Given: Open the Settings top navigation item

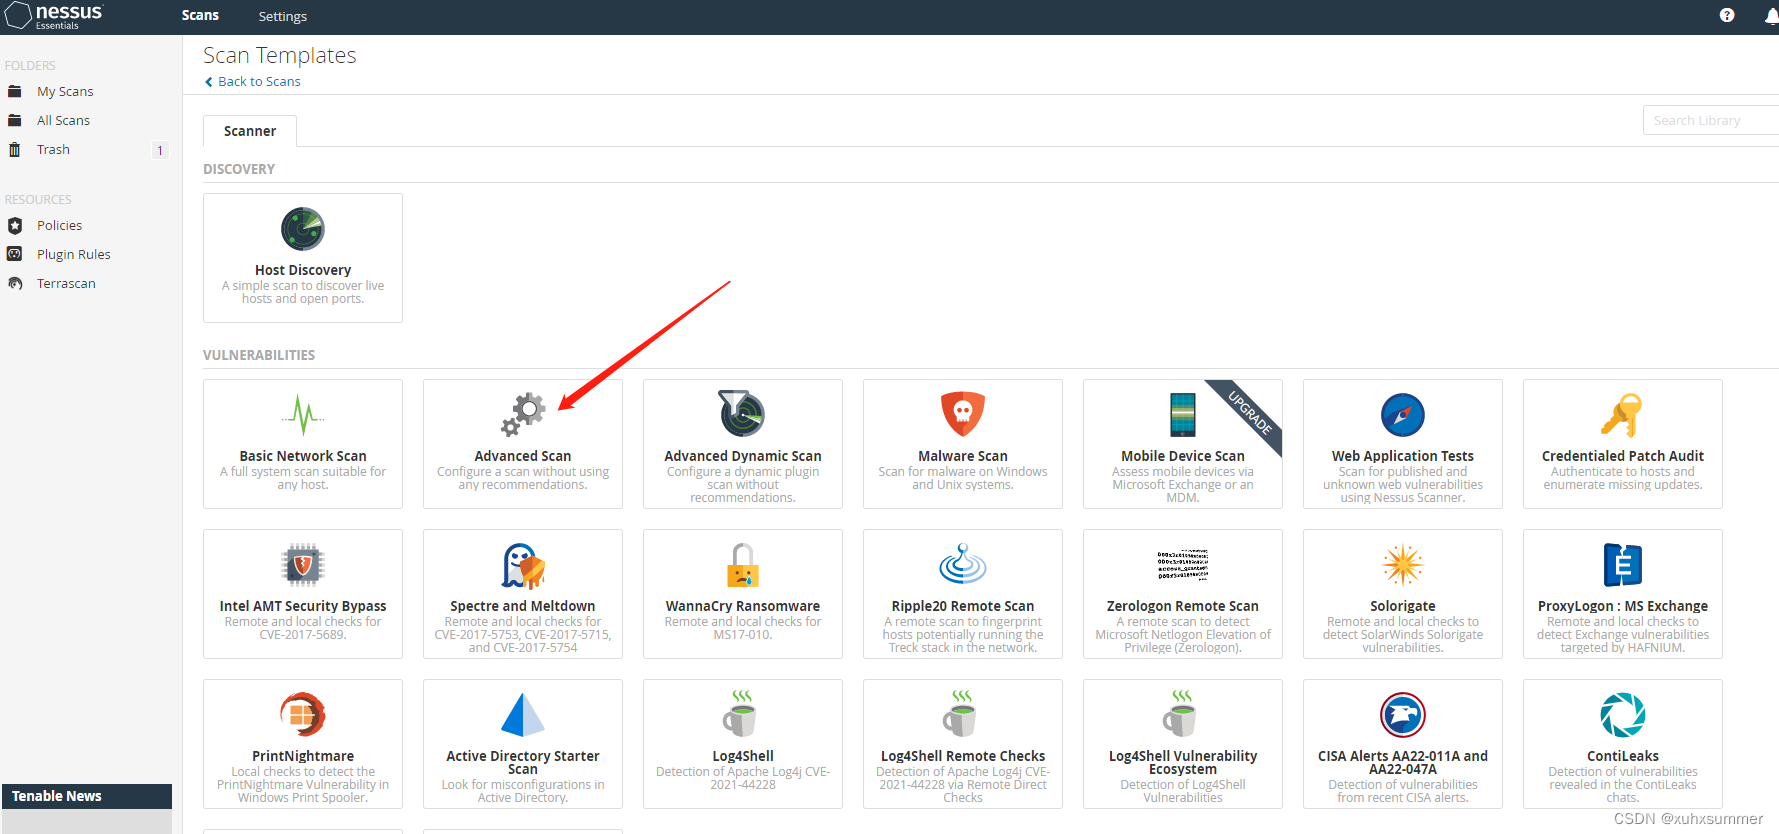Looking at the screenshot, I should (x=283, y=16).
